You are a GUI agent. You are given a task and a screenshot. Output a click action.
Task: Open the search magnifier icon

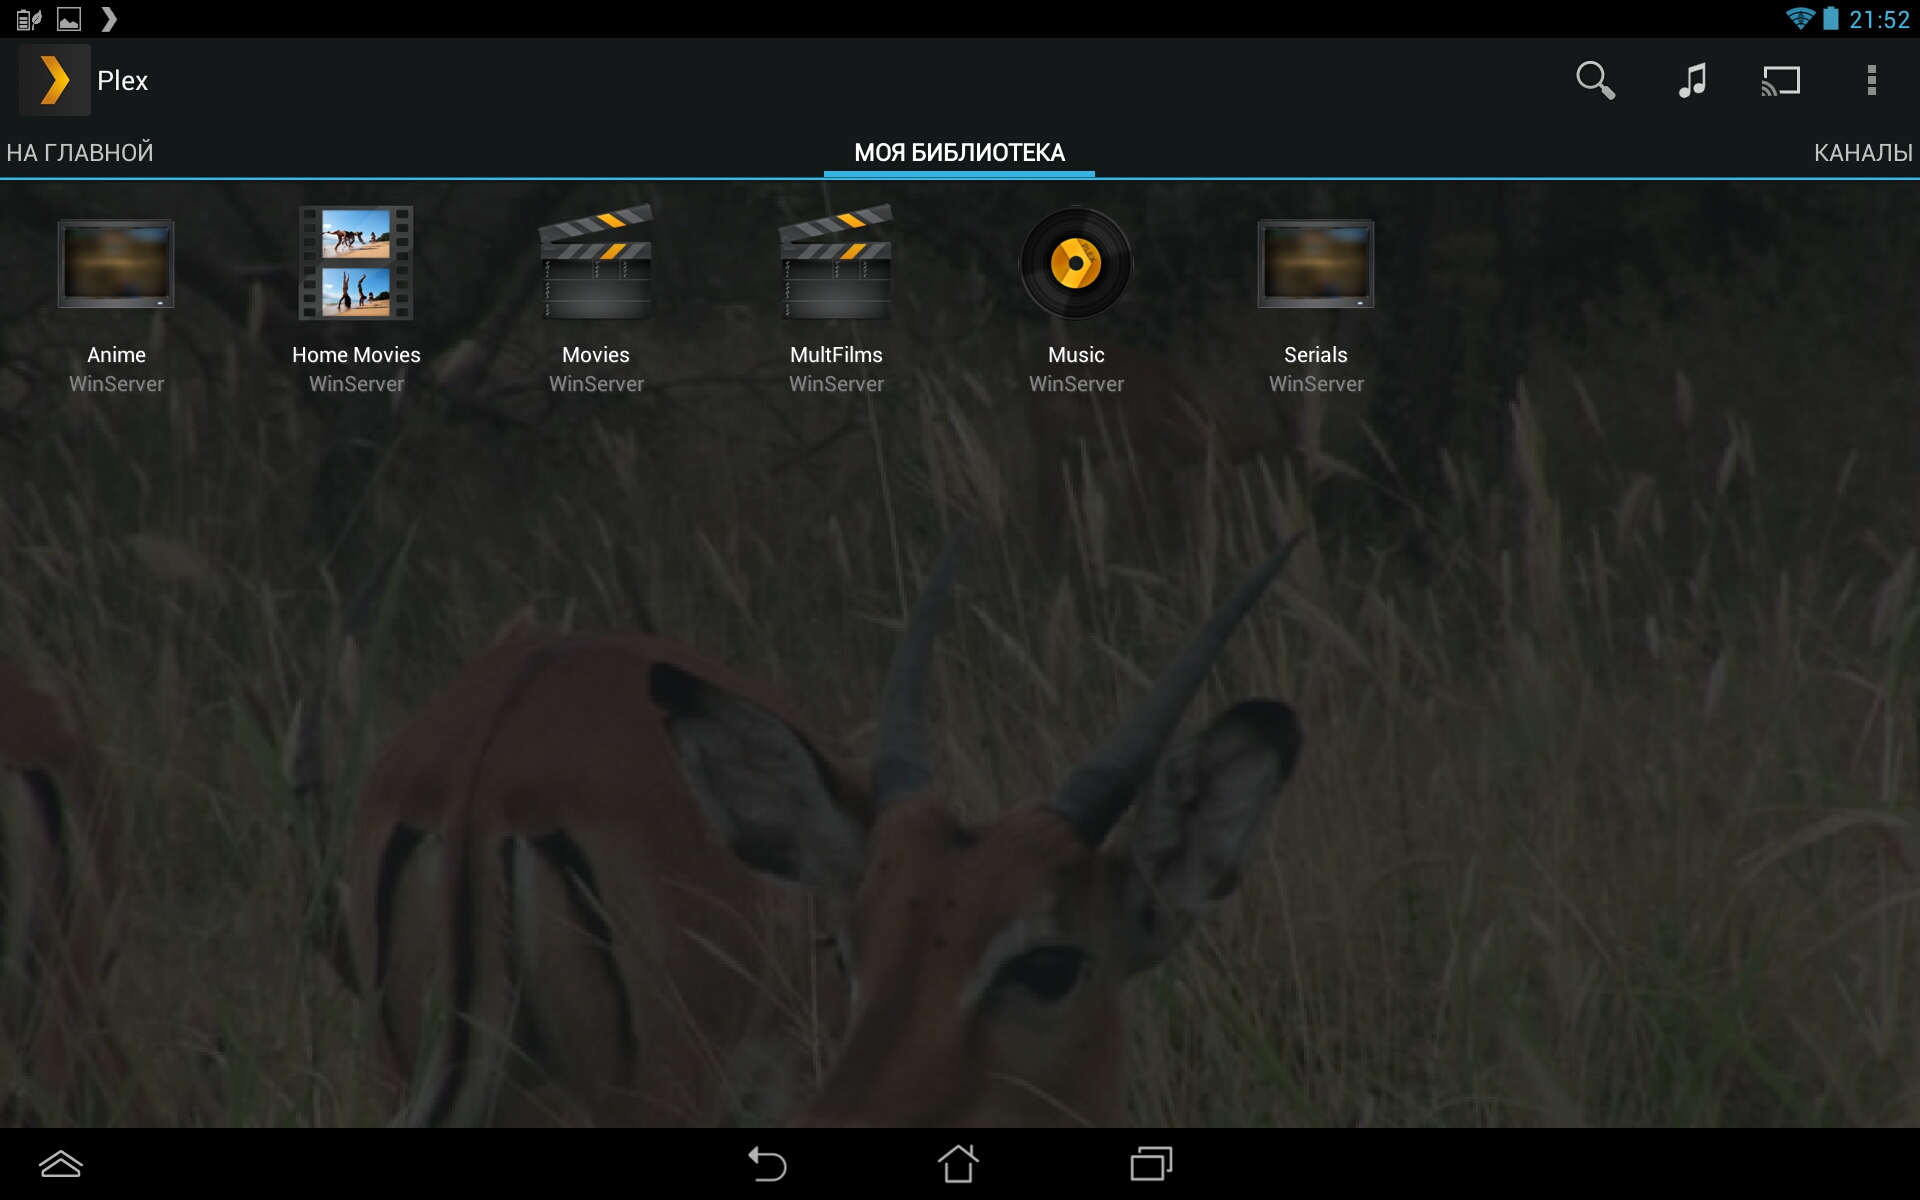tap(1595, 80)
